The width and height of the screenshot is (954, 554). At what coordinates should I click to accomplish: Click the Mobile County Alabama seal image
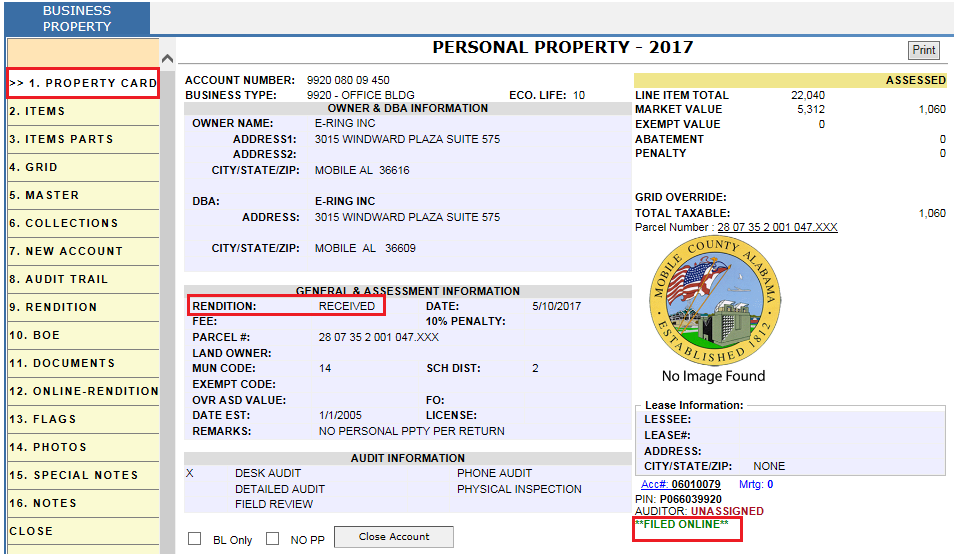pos(715,301)
